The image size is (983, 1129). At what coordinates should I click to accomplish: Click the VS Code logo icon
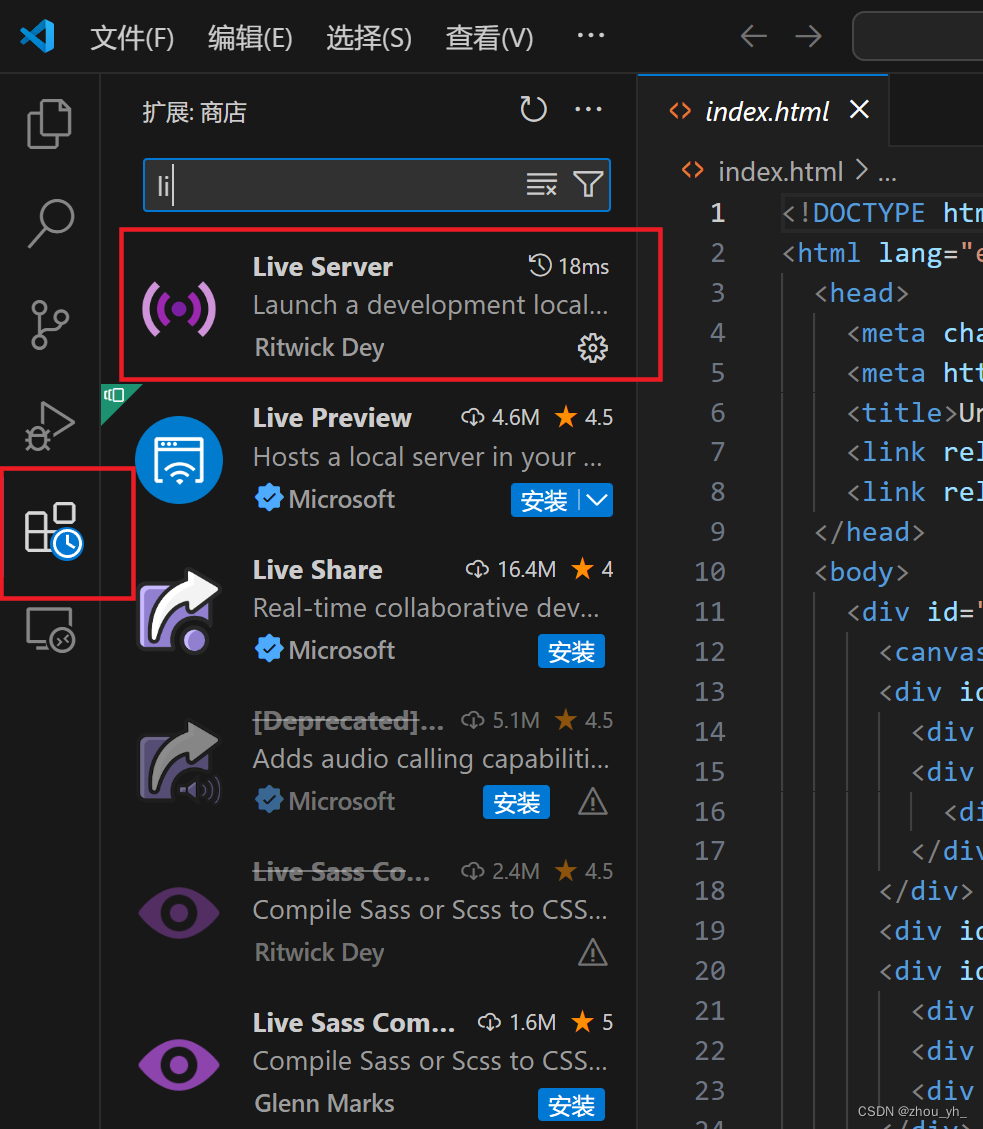click(x=38, y=36)
